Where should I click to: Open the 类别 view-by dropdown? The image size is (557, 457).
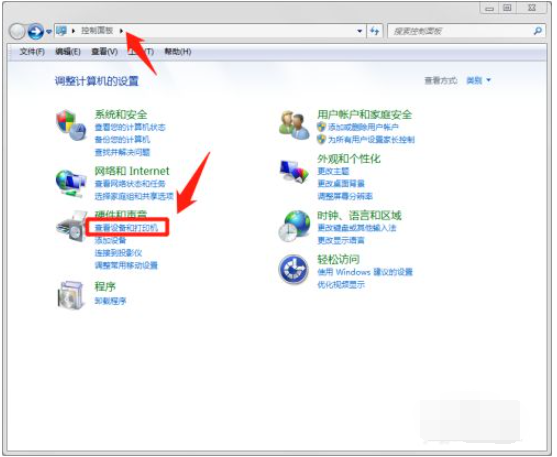pyautogui.click(x=478, y=81)
